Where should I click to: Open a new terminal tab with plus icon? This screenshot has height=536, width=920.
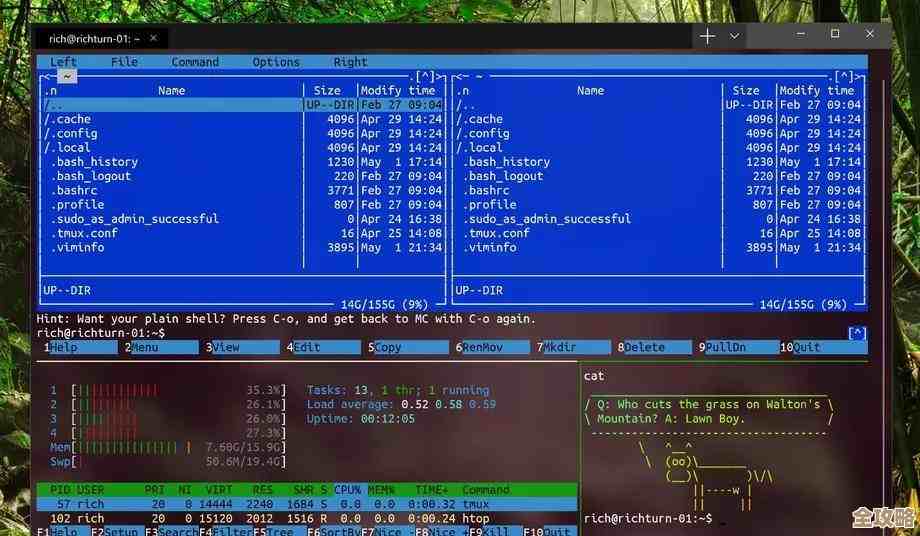click(x=707, y=35)
